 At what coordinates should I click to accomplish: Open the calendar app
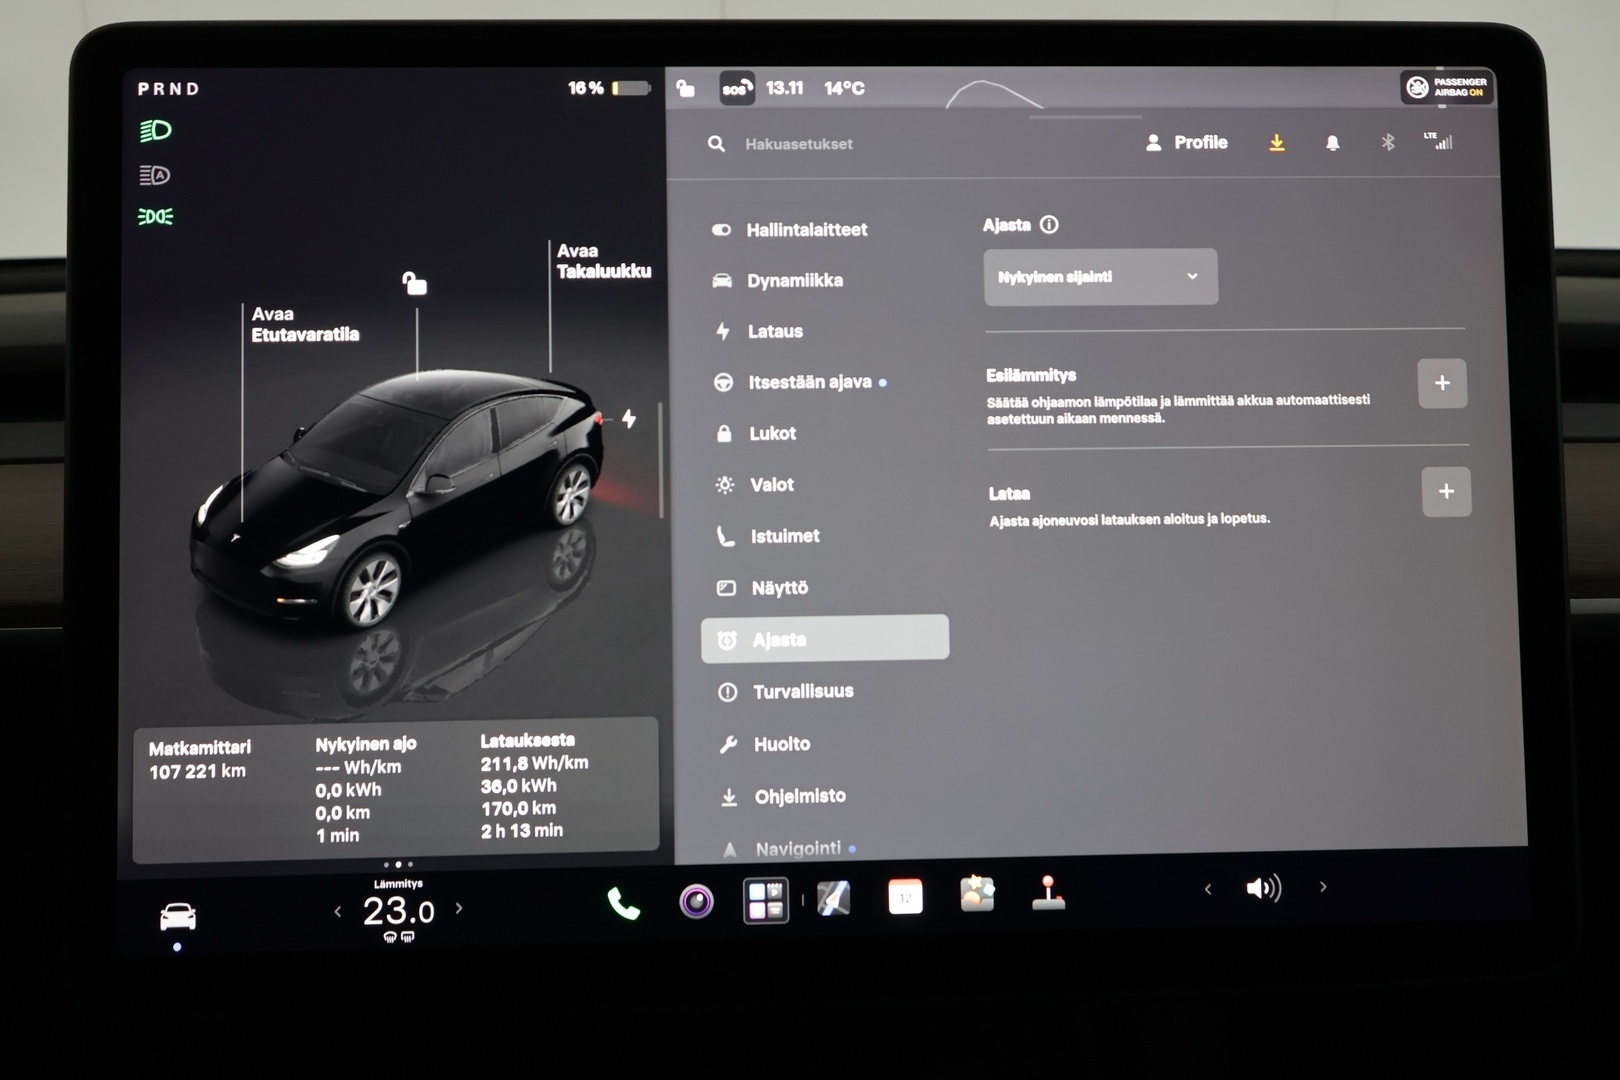[905, 897]
